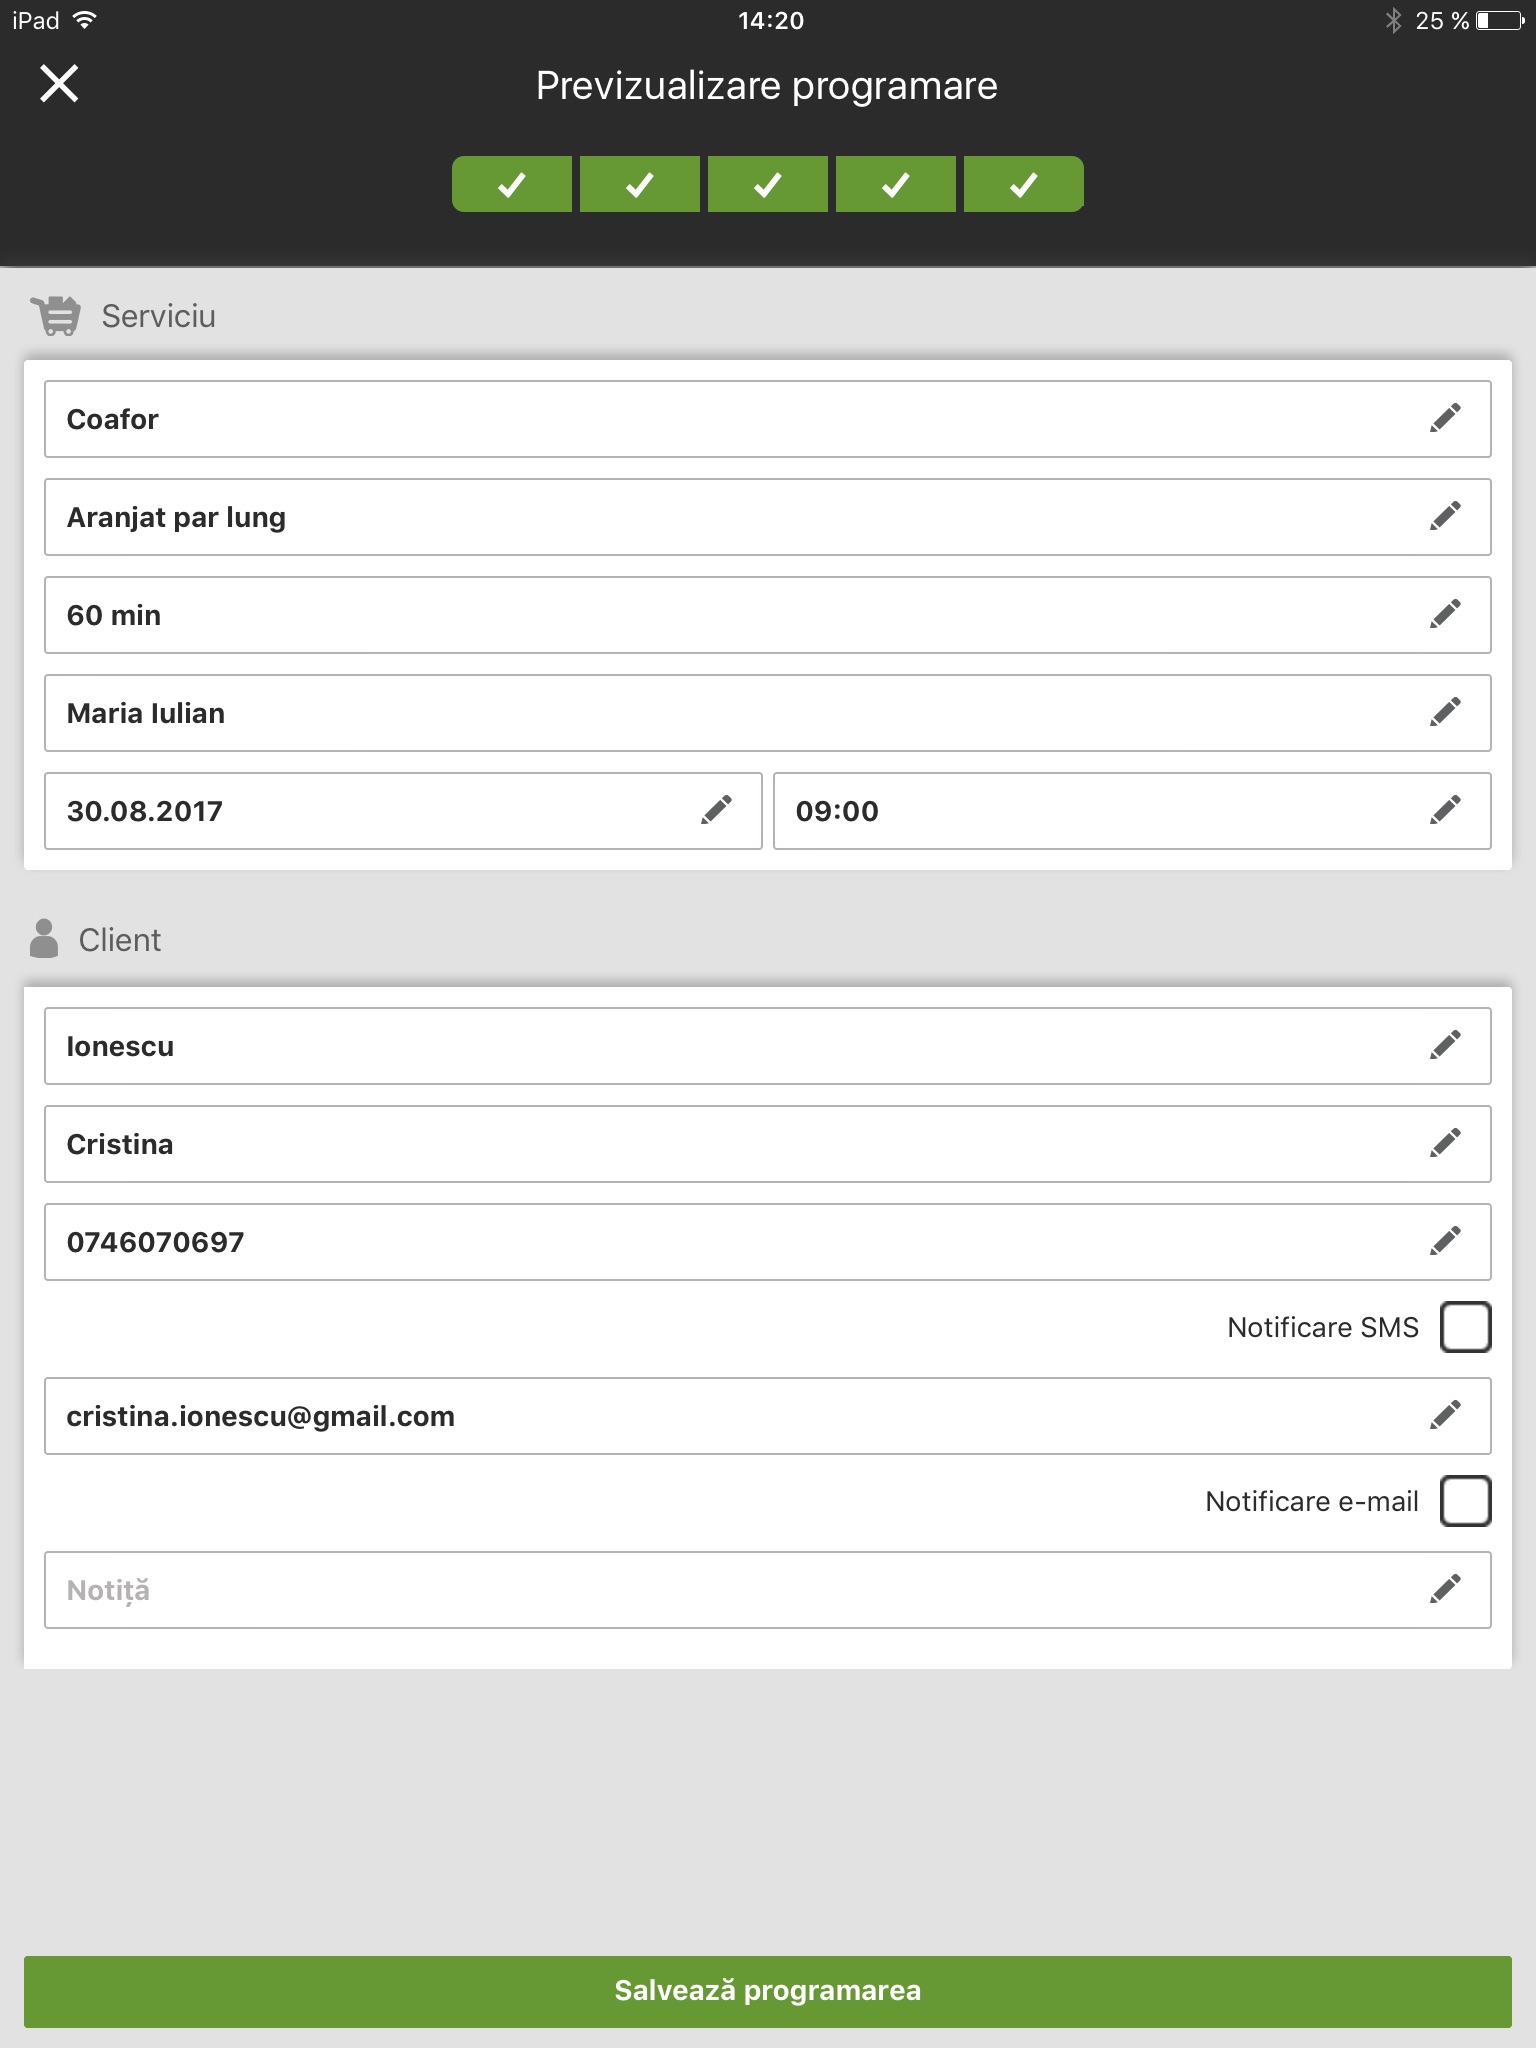Tap the Notificare e-mail label
This screenshot has height=2048, width=1536.
1312,1501
